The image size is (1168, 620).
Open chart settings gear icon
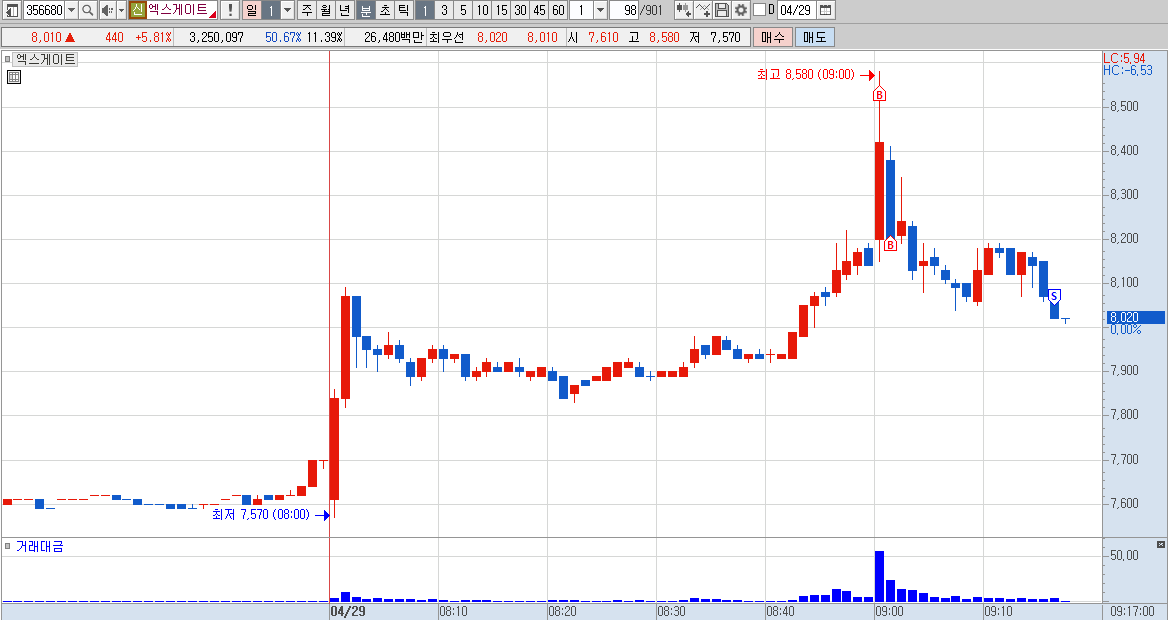(x=741, y=10)
